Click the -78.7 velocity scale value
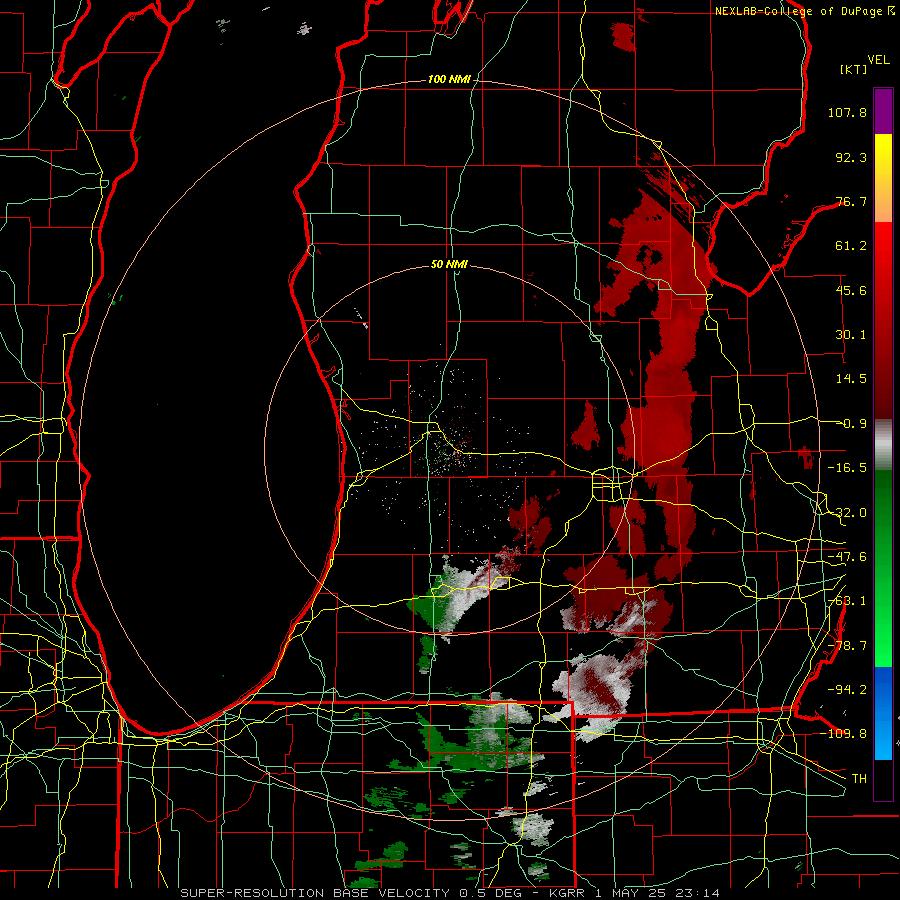This screenshot has width=900, height=900. point(847,646)
